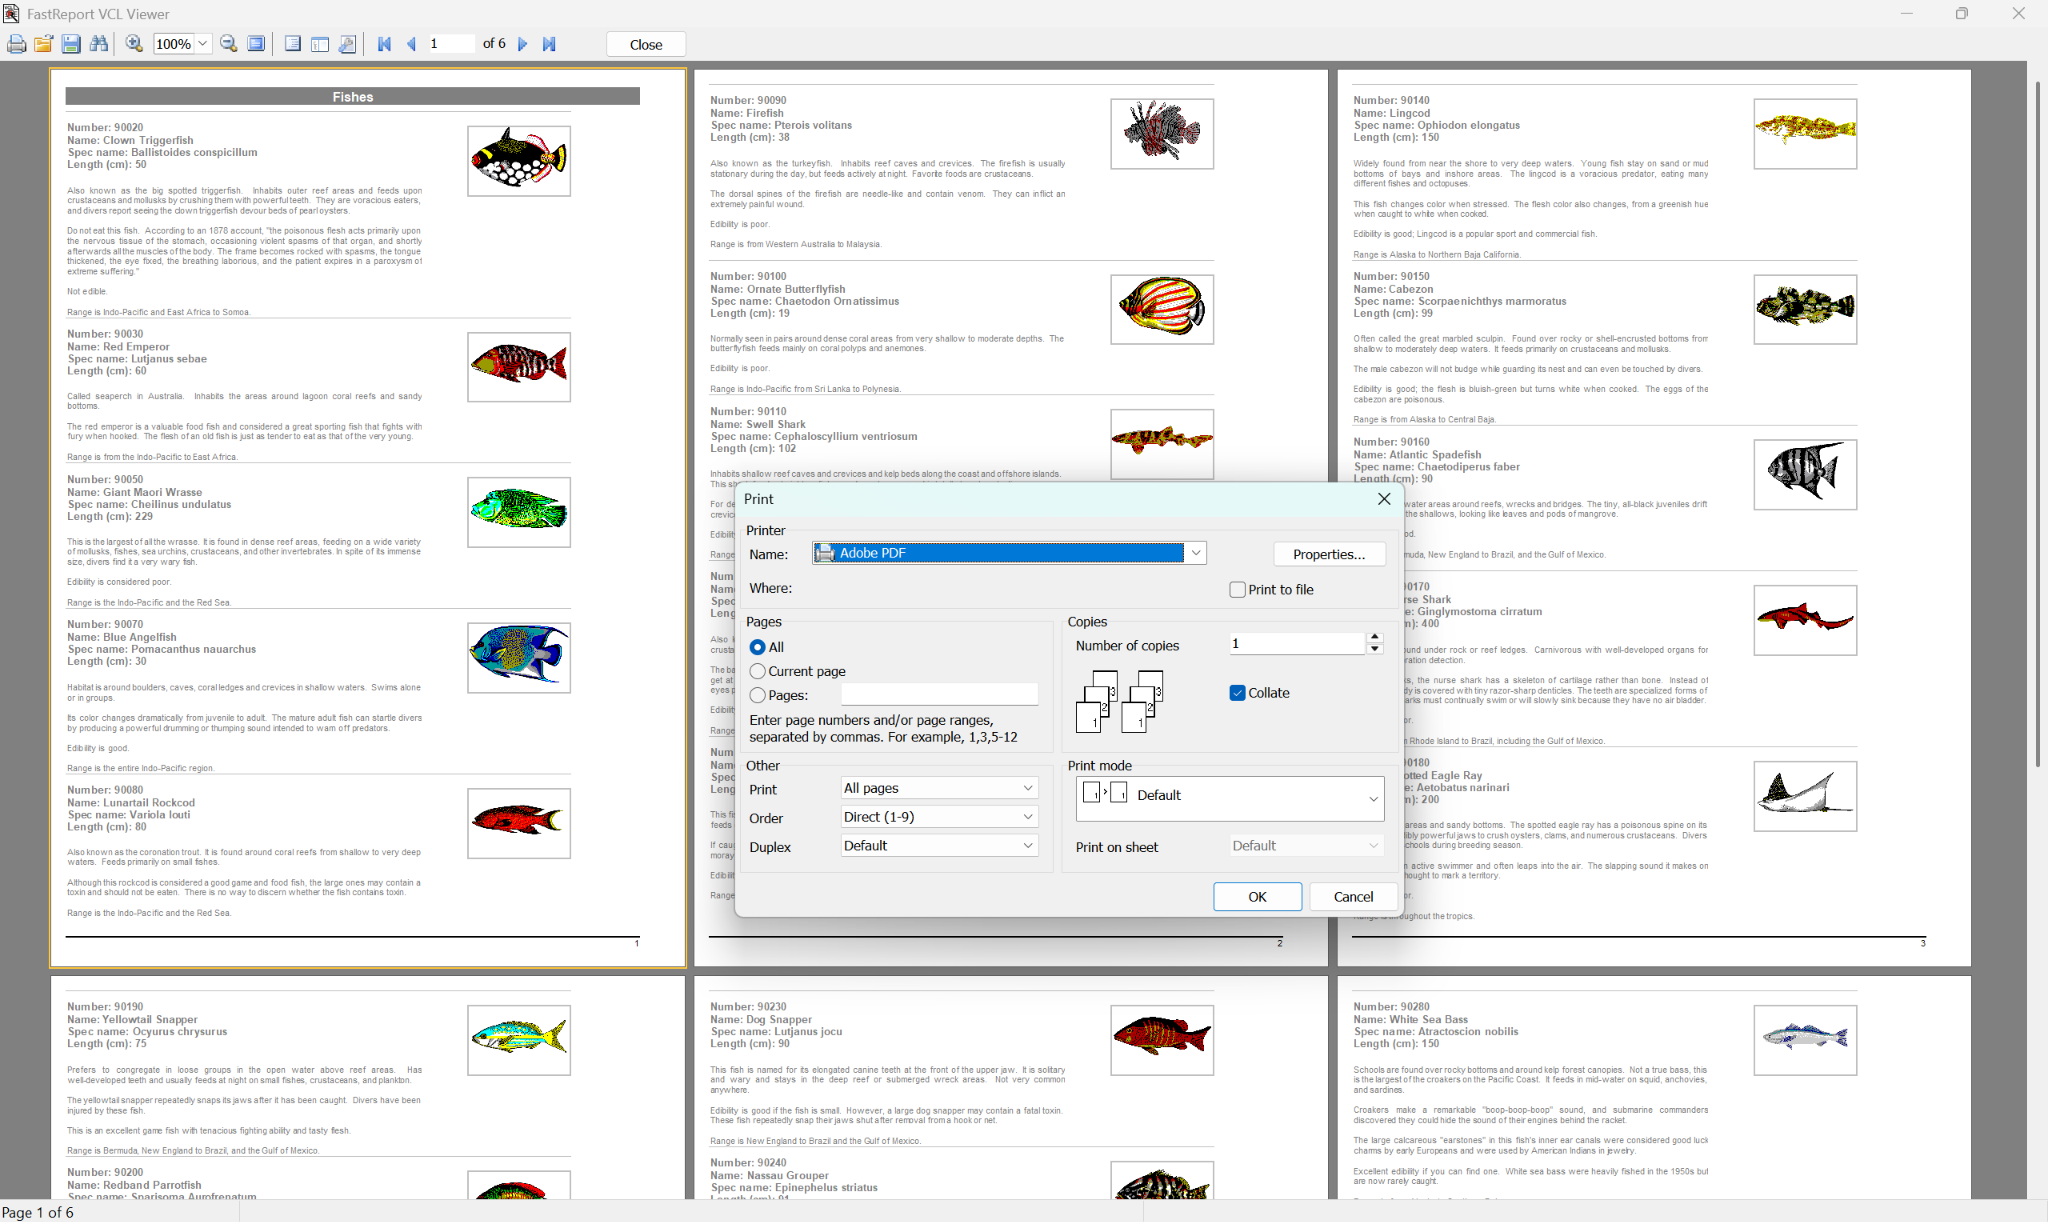The width and height of the screenshot is (2048, 1222).
Task: Click the Print icon in toolbar
Action: pos(17,44)
